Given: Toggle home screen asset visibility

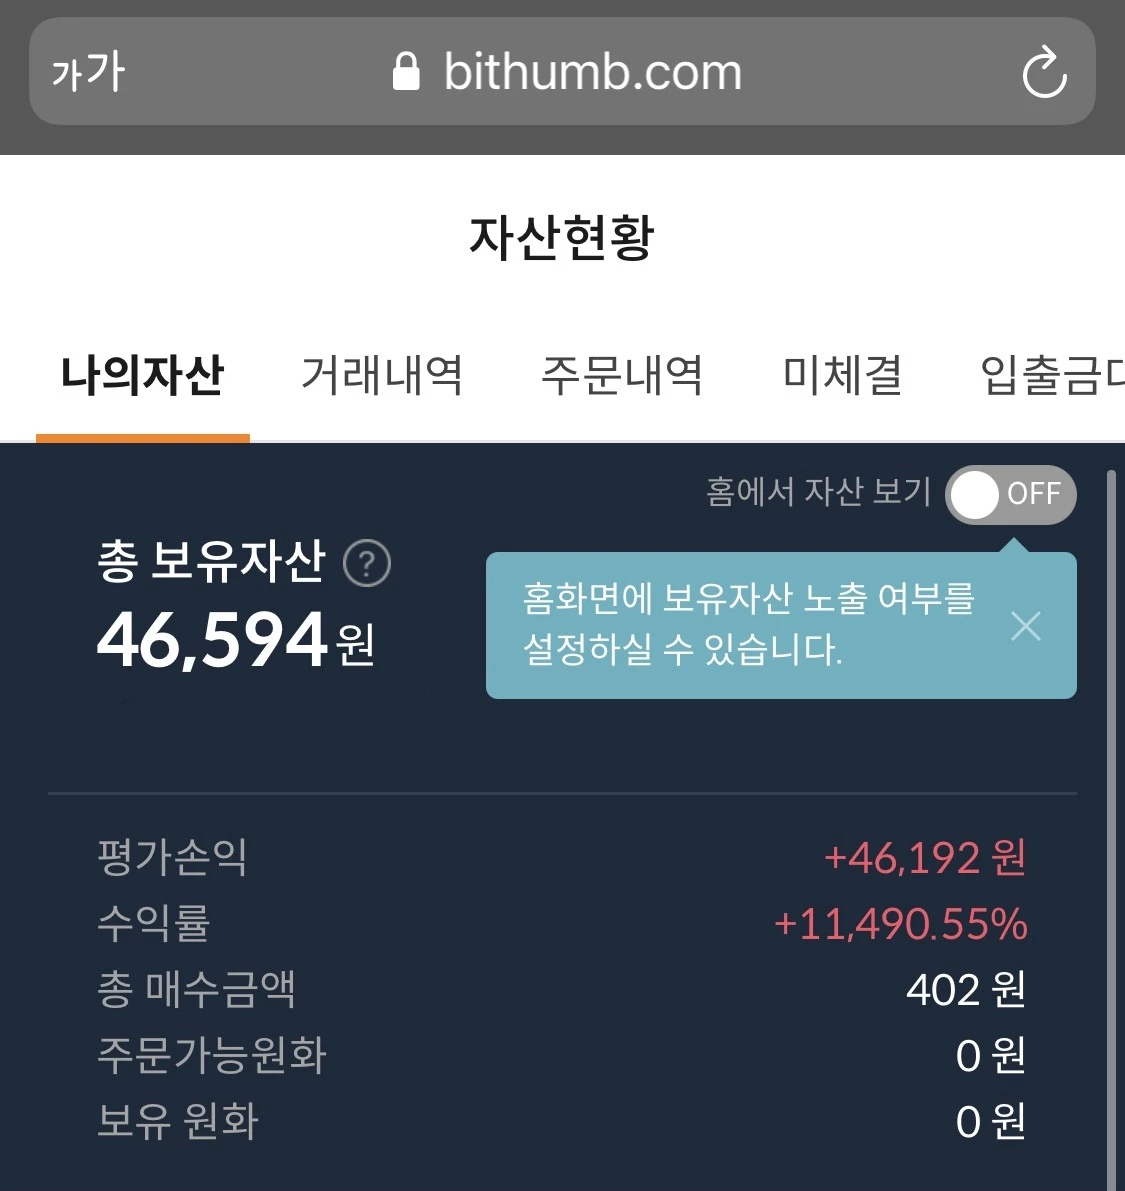Looking at the screenshot, I should tap(1010, 494).
